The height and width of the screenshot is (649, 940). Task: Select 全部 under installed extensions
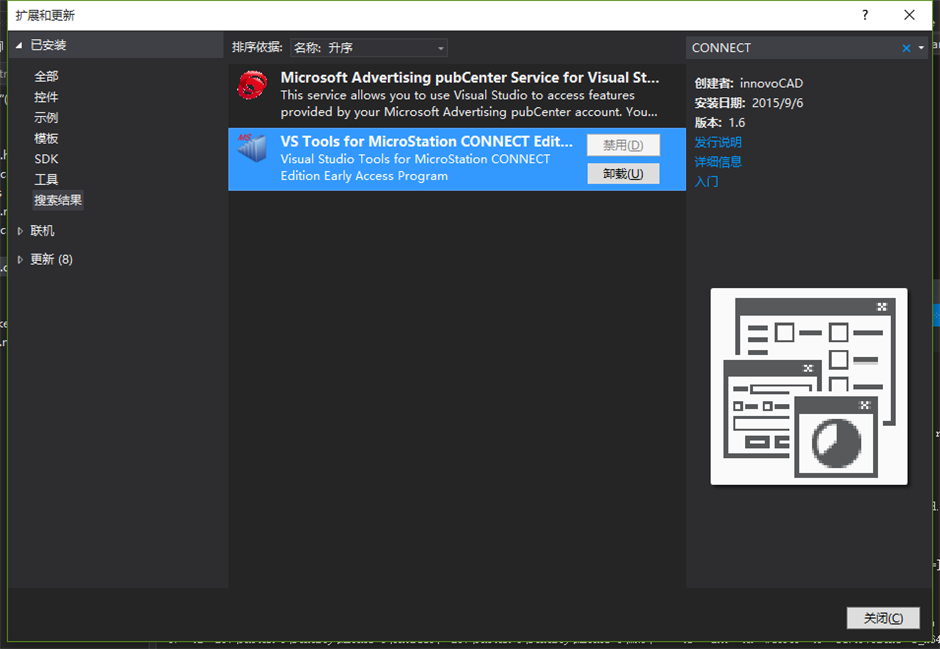pos(46,76)
